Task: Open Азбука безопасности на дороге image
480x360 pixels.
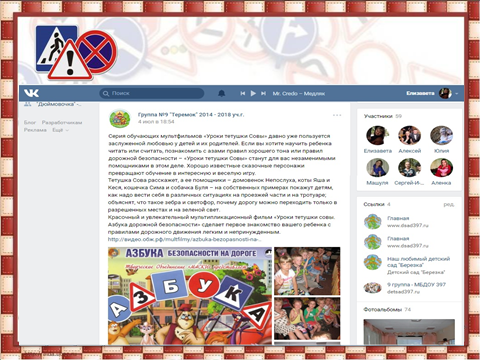Action: (190, 296)
